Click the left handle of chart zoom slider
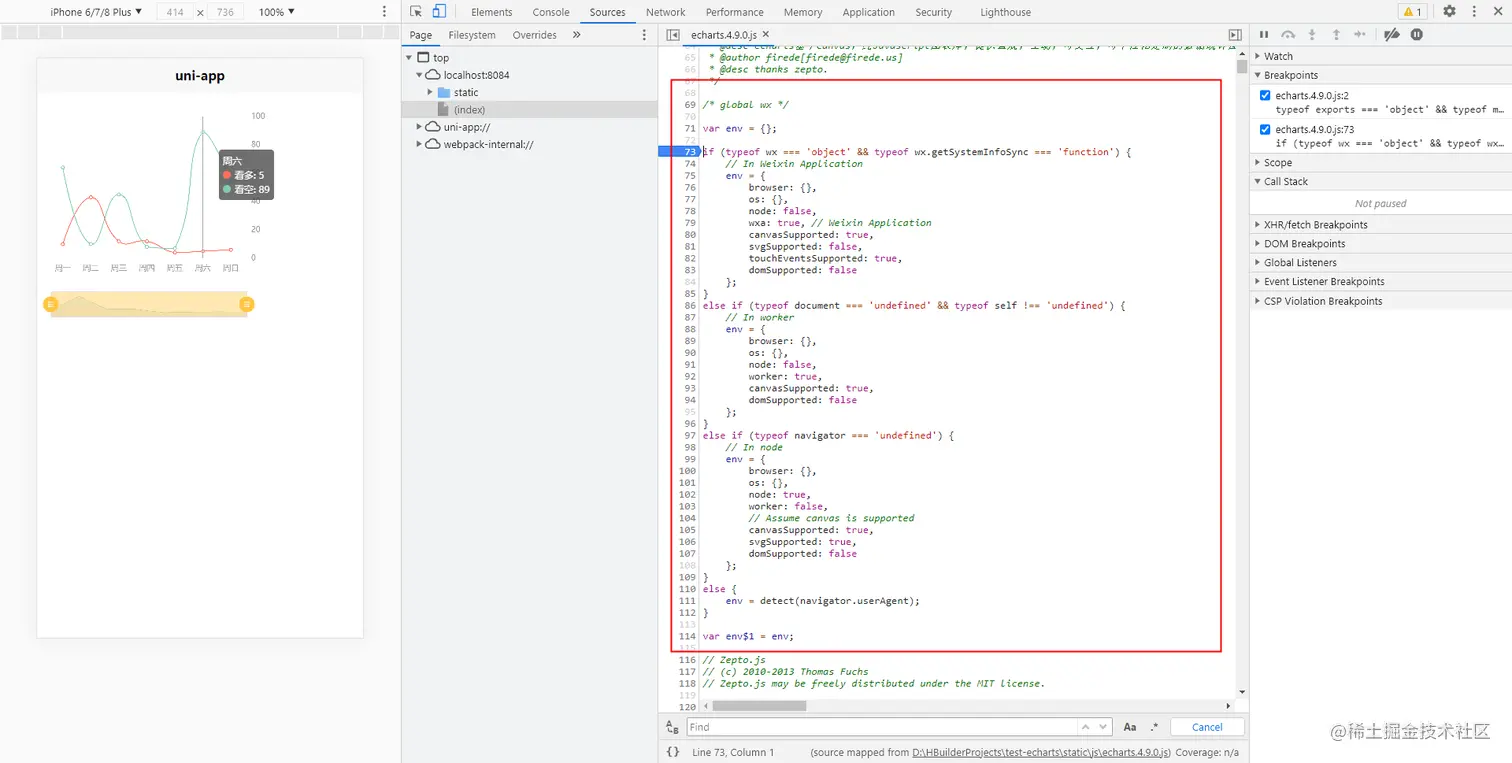 [50, 304]
